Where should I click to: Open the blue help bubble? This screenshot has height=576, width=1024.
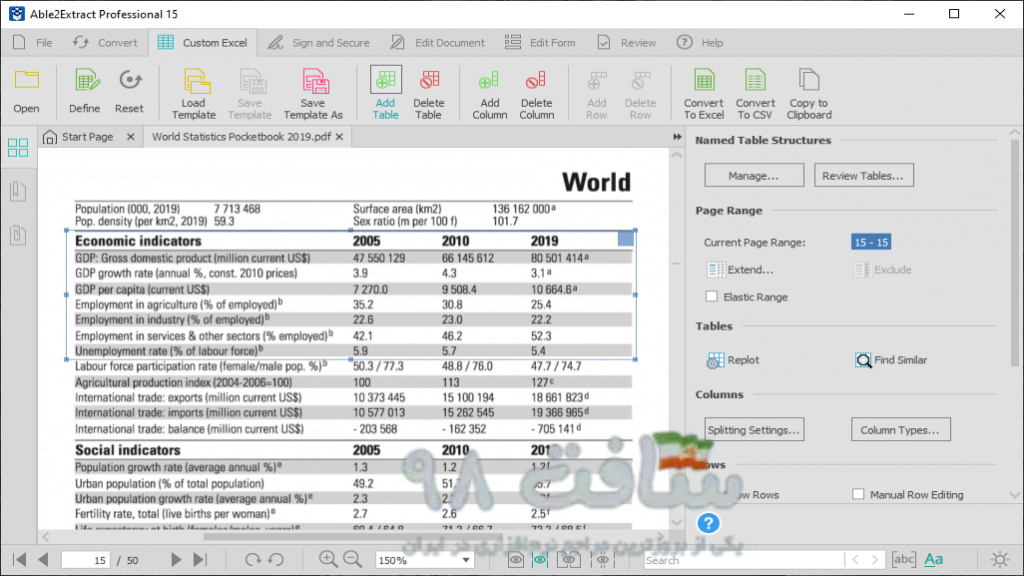tap(708, 523)
